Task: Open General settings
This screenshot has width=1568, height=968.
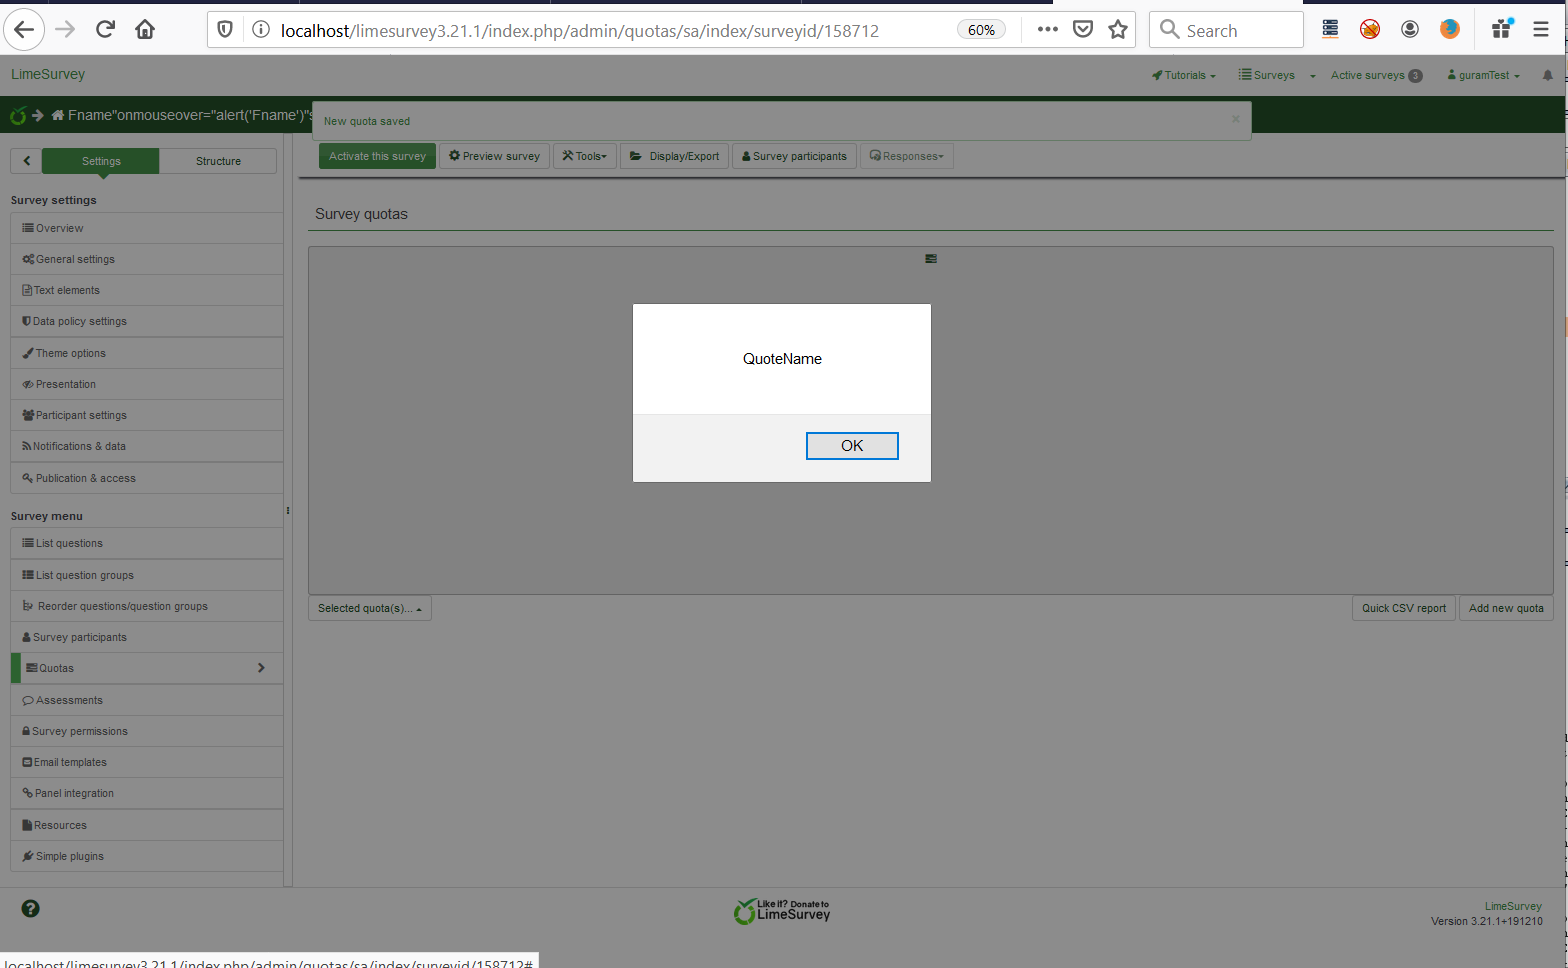Action: (147, 259)
